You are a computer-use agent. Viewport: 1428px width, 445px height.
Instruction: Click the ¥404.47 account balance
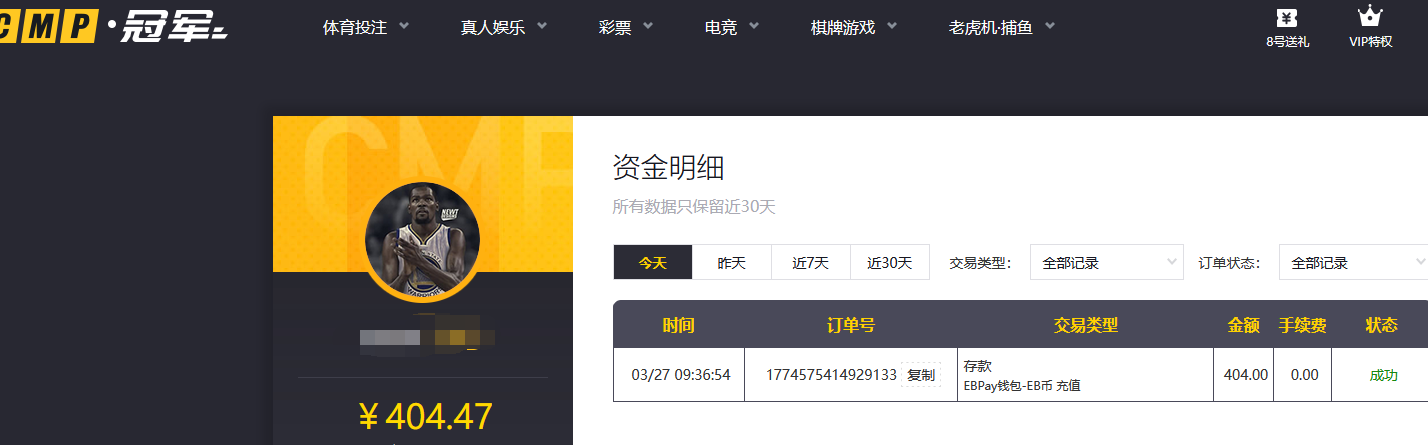point(424,416)
